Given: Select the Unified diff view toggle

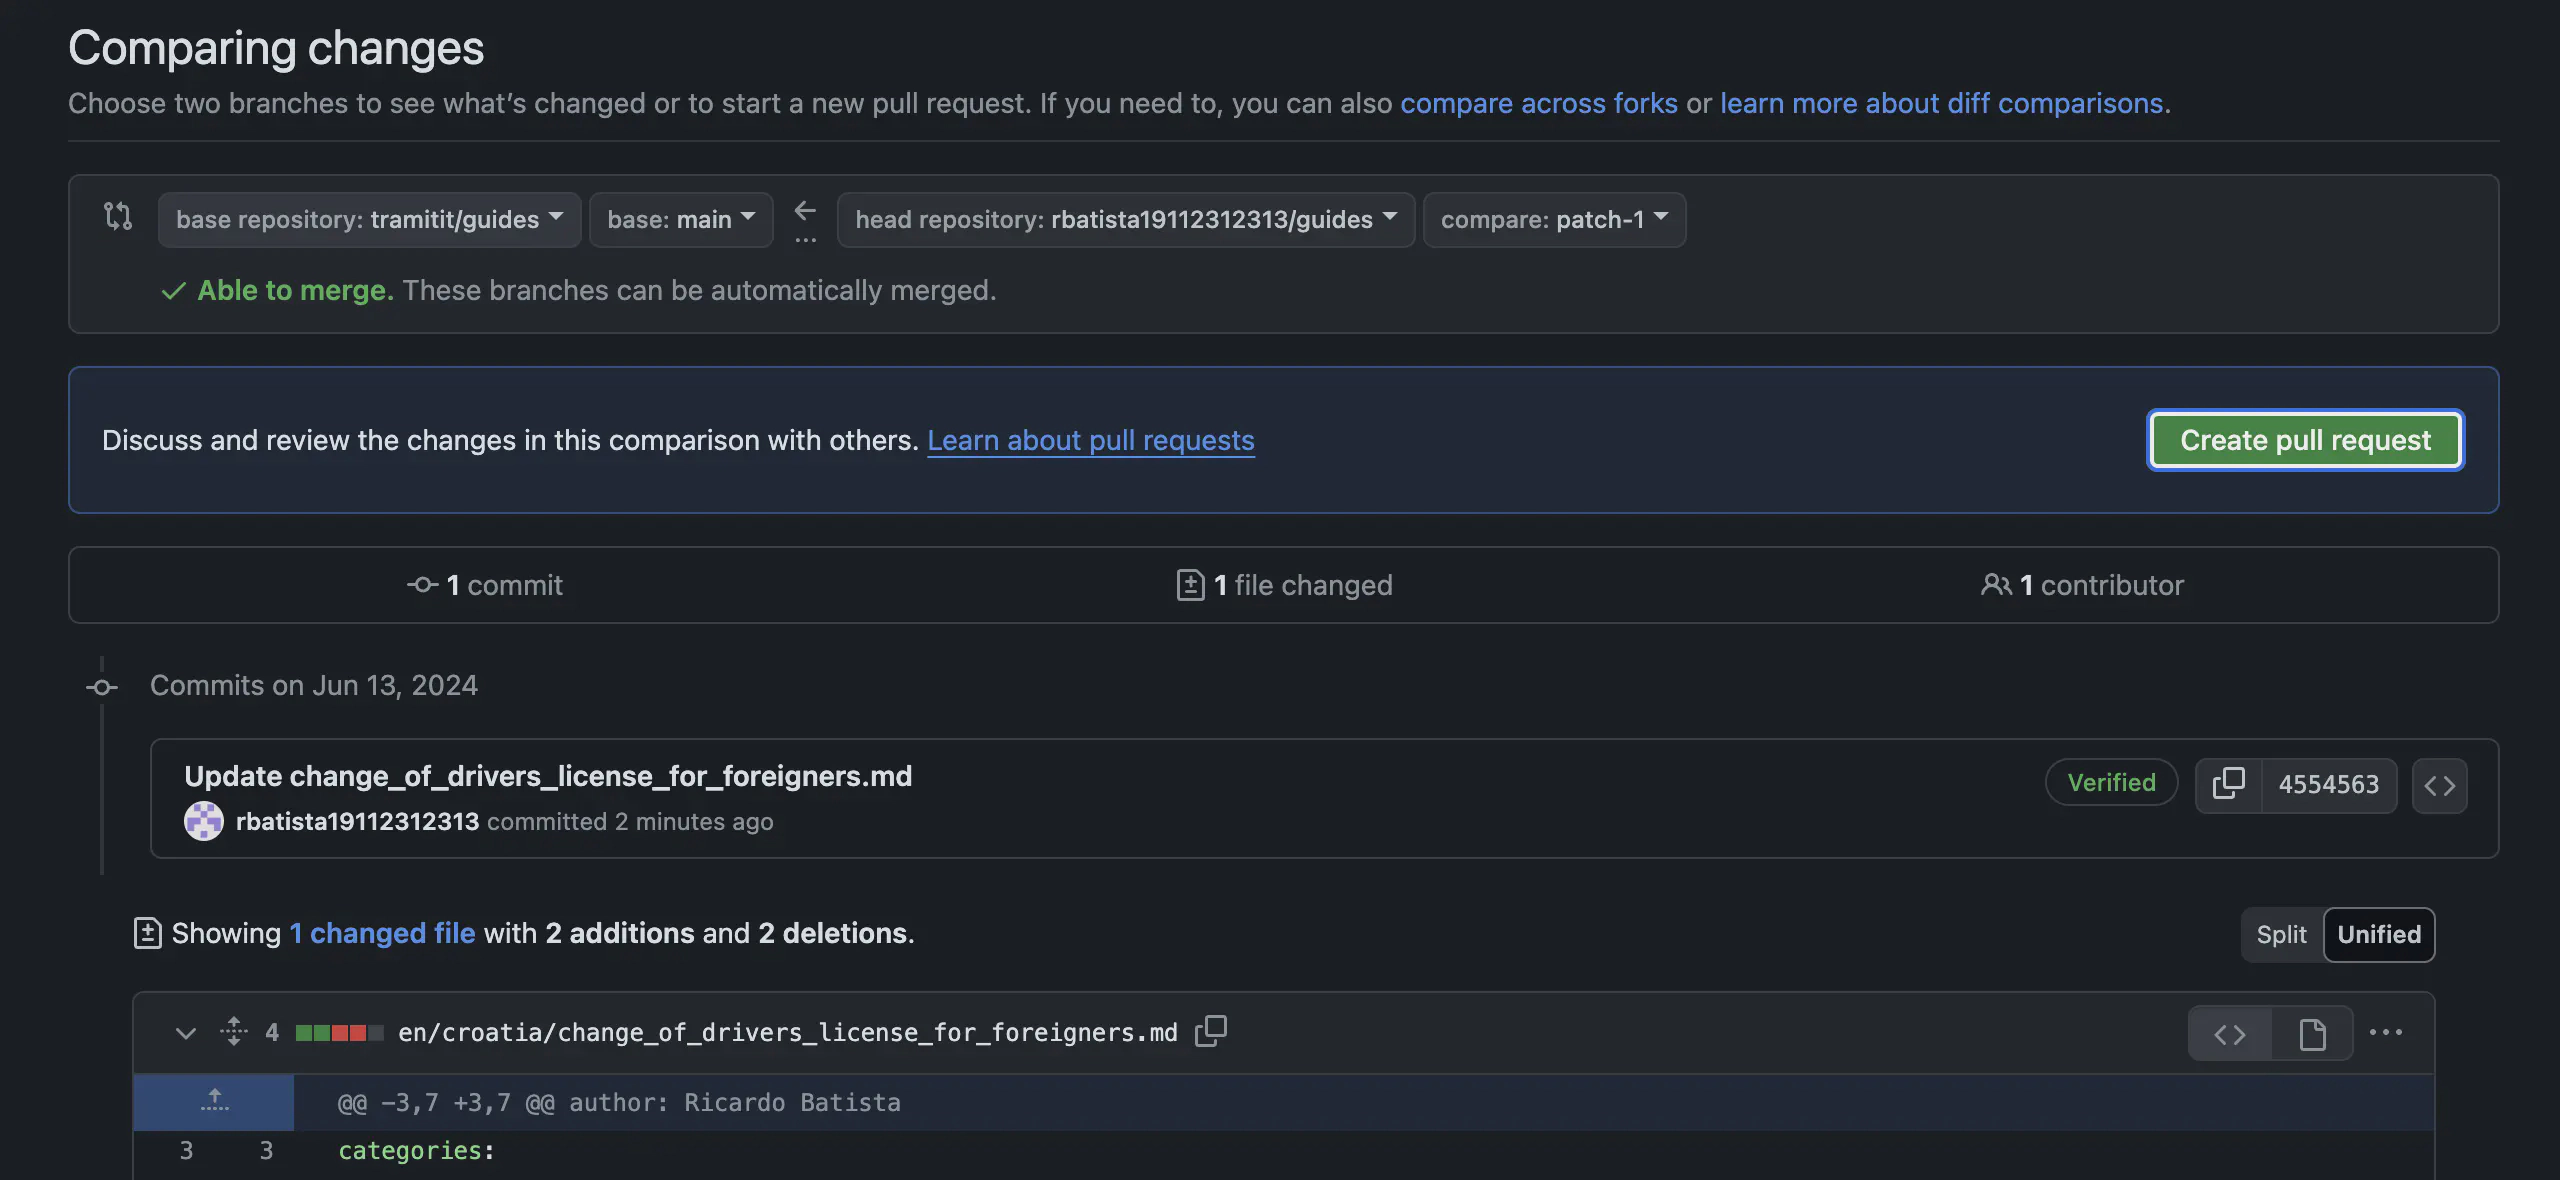Looking at the screenshot, I should 2380,934.
